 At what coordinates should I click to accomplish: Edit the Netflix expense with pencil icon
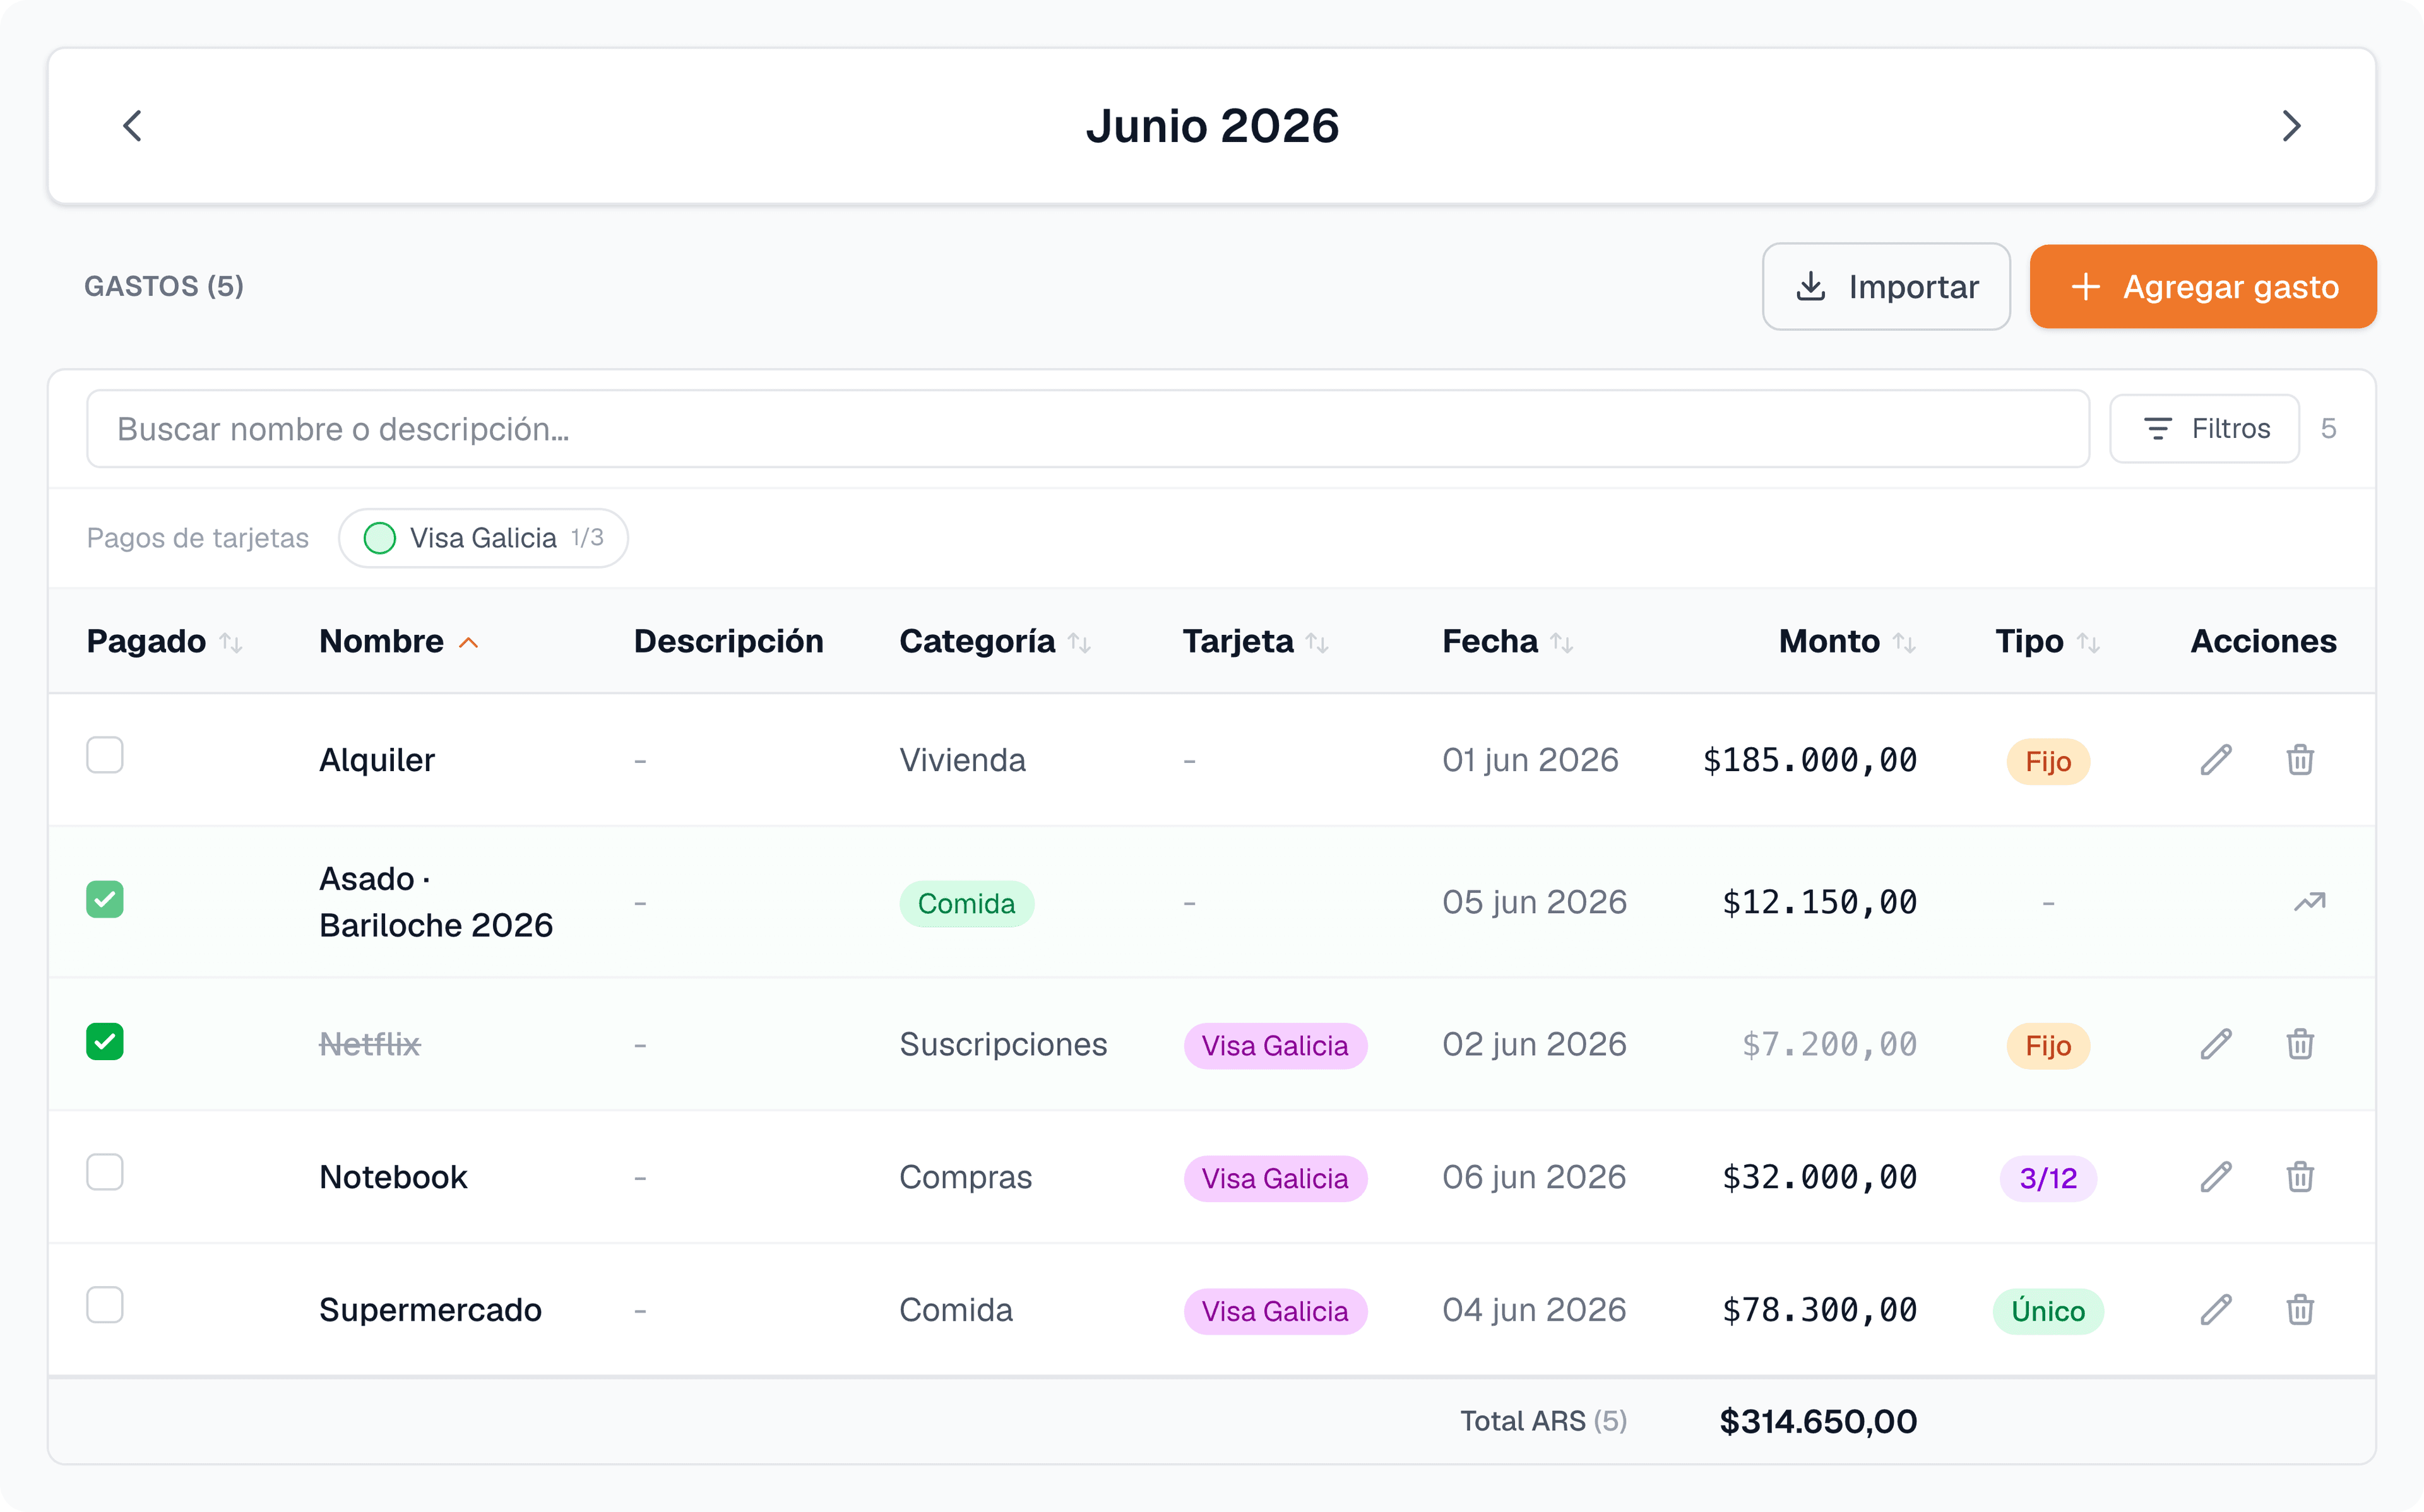[x=2215, y=1044]
